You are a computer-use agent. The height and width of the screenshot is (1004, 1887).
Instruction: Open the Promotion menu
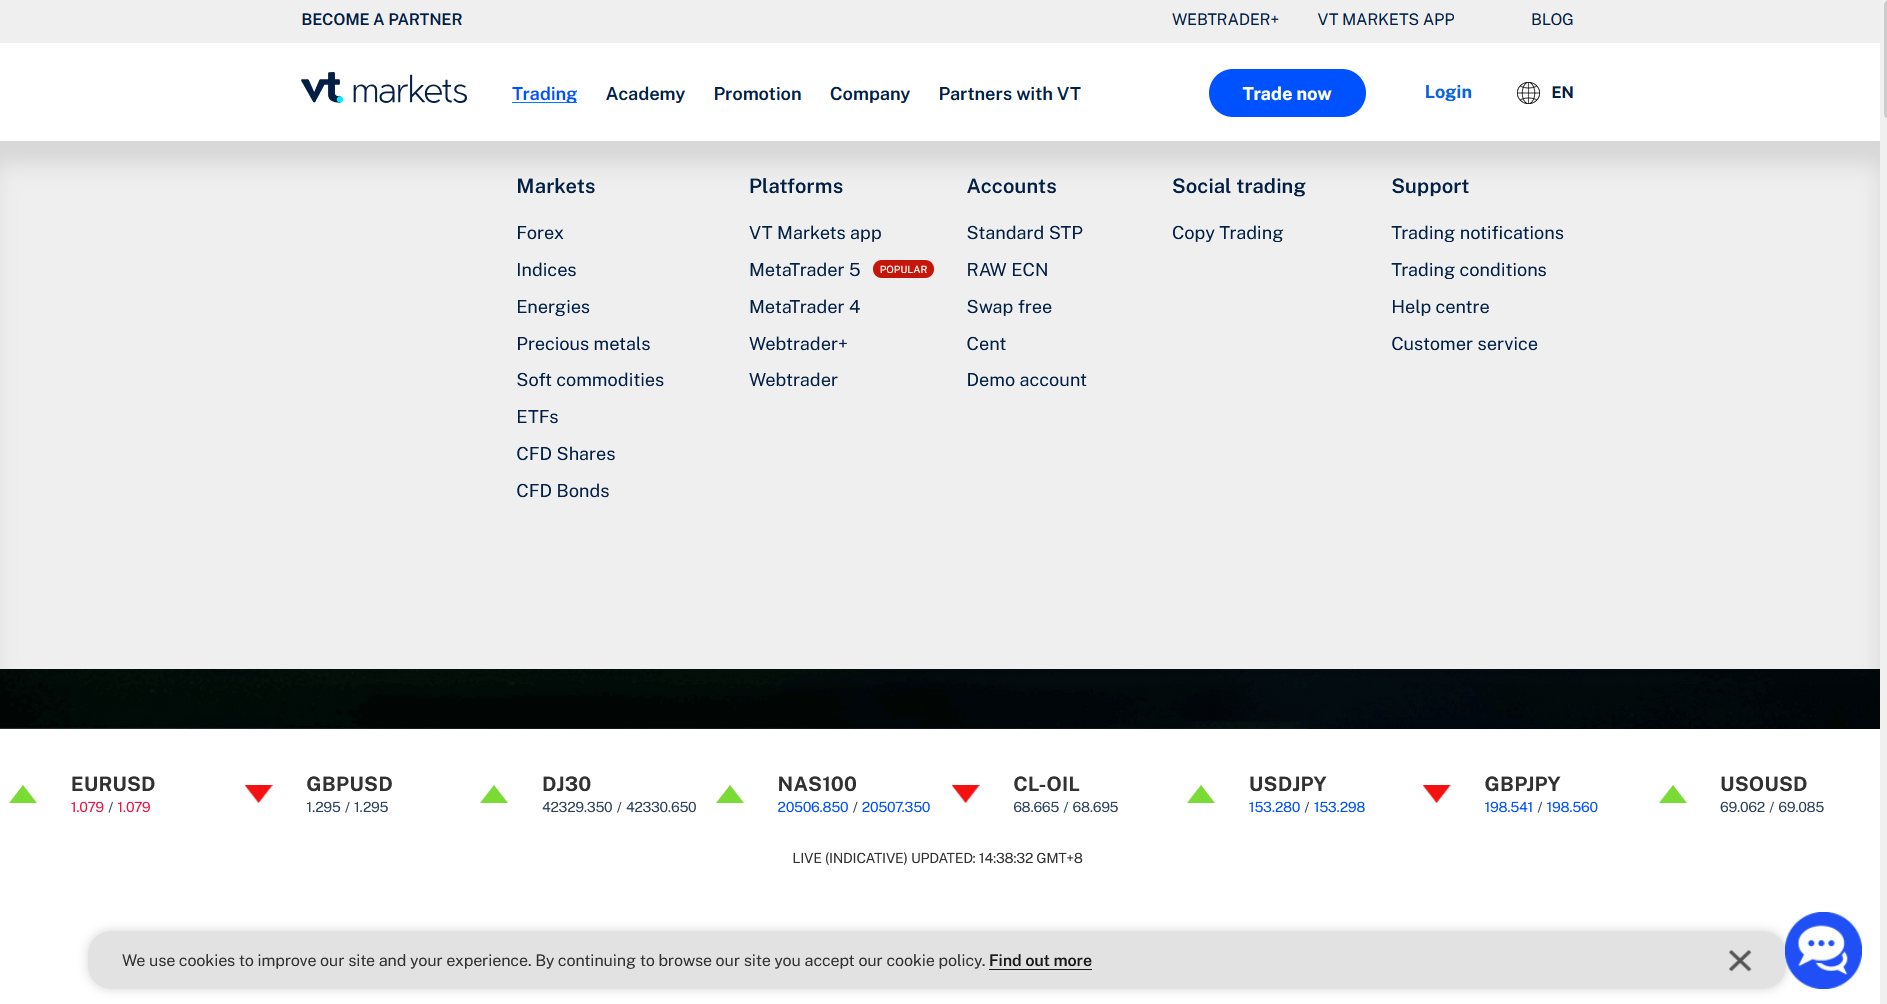point(757,94)
